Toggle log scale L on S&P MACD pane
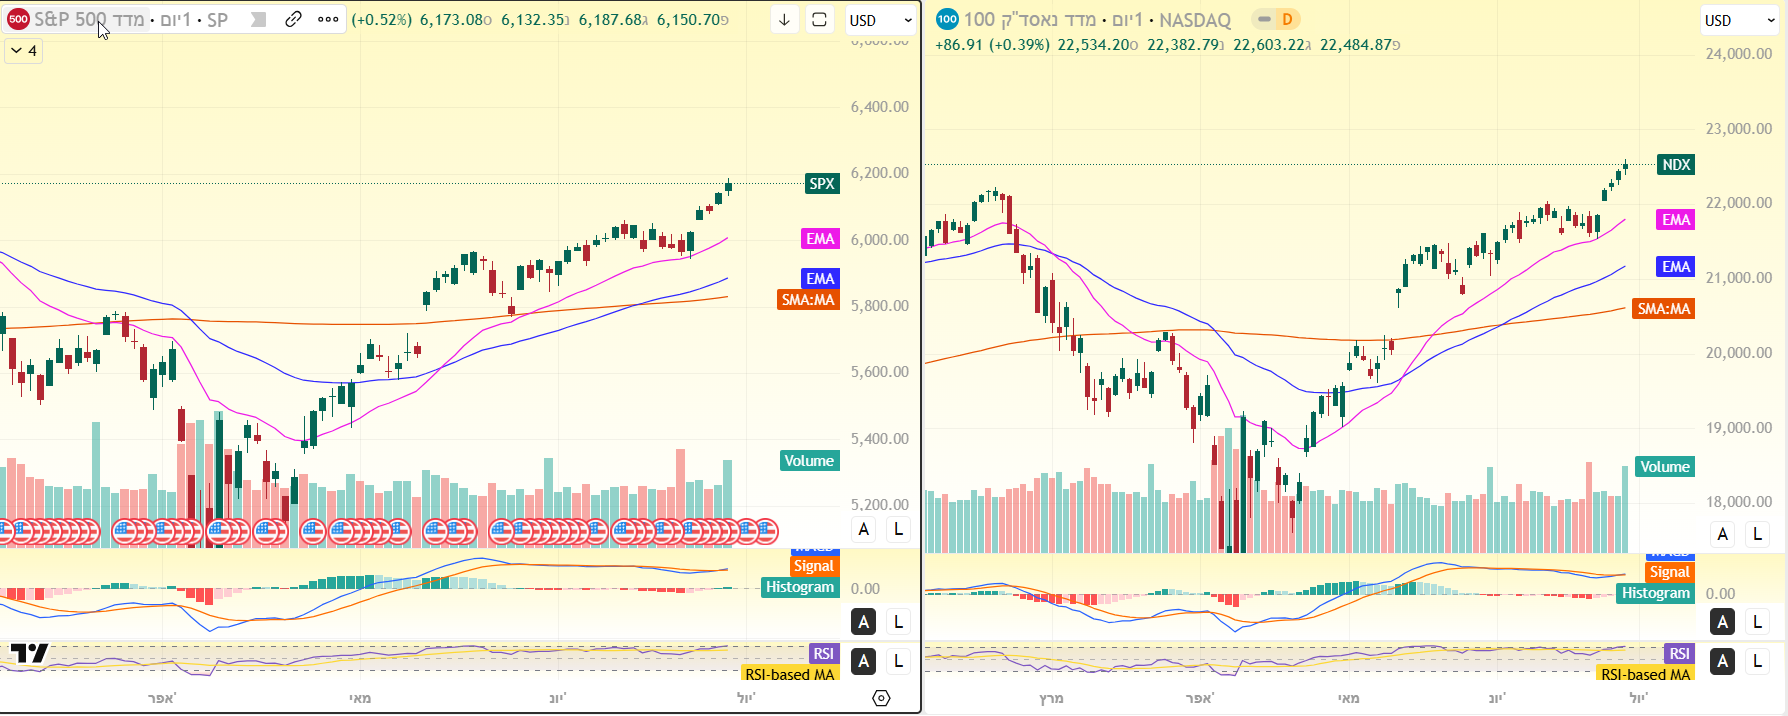 898,622
